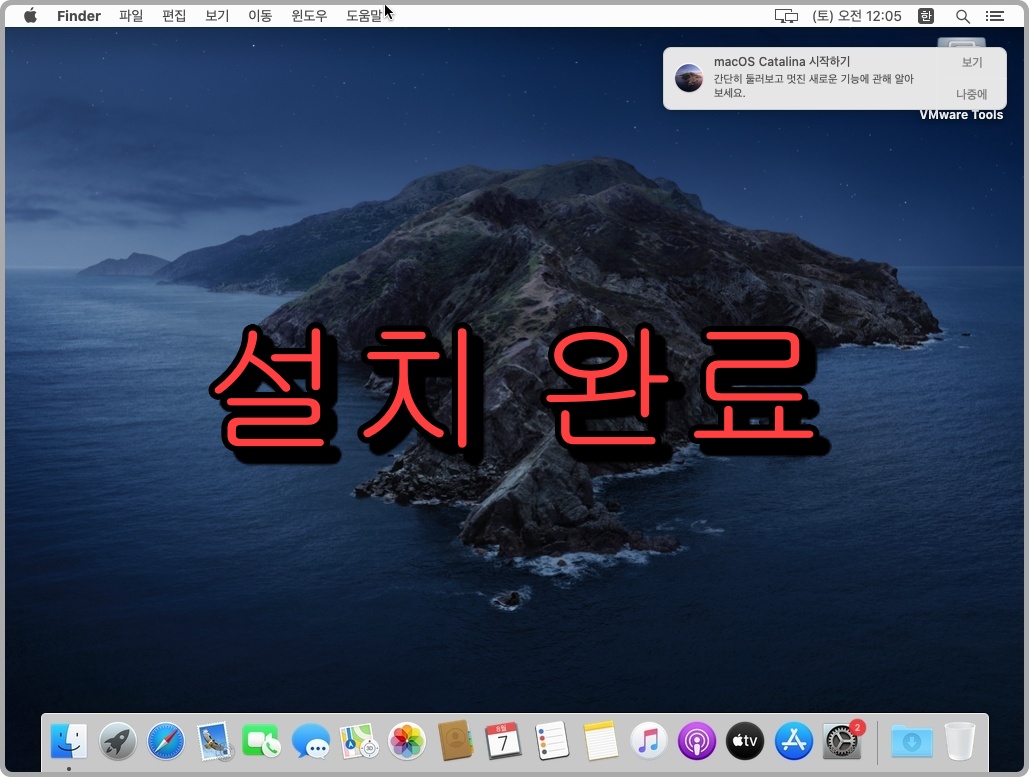Open Launchpad from the Dock
This screenshot has height=777, width=1029.
click(x=117, y=741)
